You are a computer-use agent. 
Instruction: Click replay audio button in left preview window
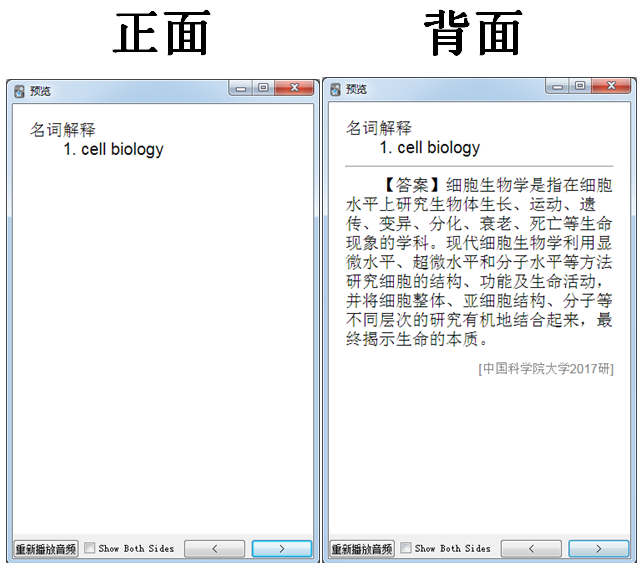(46, 549)
